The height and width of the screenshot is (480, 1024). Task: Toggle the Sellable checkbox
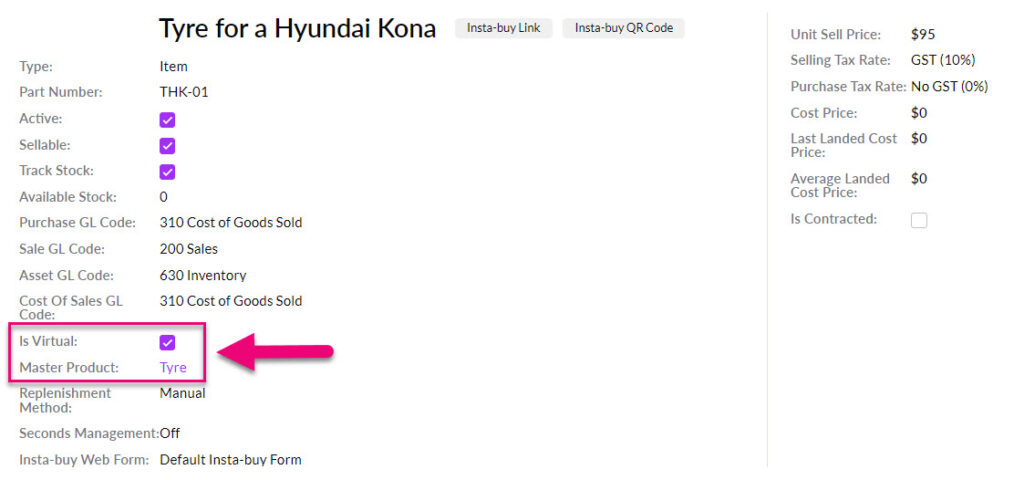167,145
